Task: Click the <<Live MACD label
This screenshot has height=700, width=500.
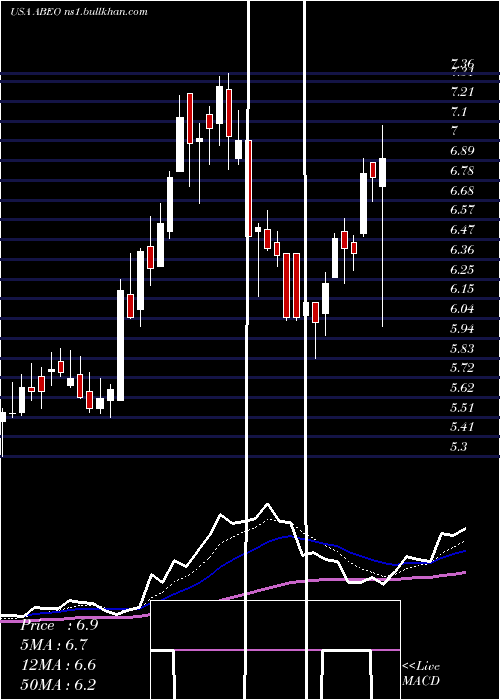Action: [421, 674]
